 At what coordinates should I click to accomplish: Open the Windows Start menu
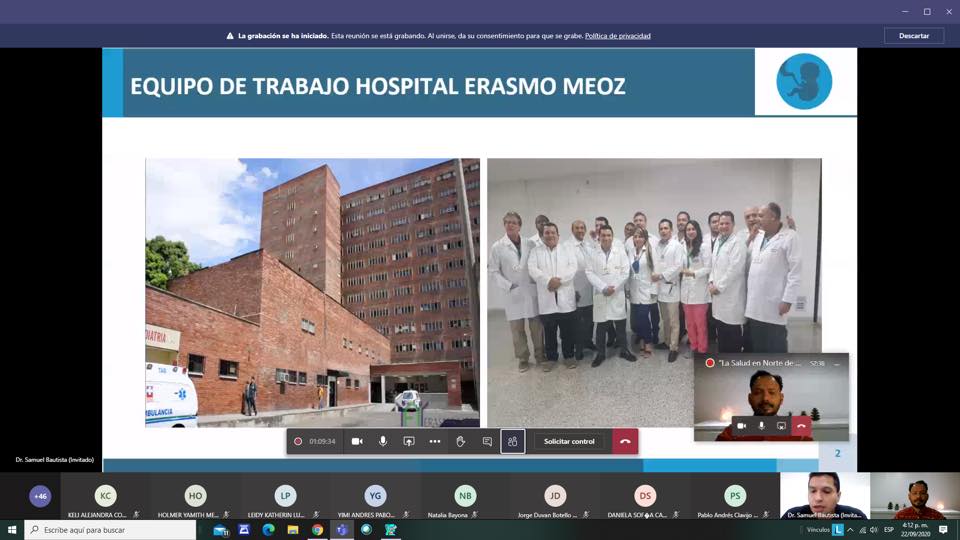coord(12,530)
